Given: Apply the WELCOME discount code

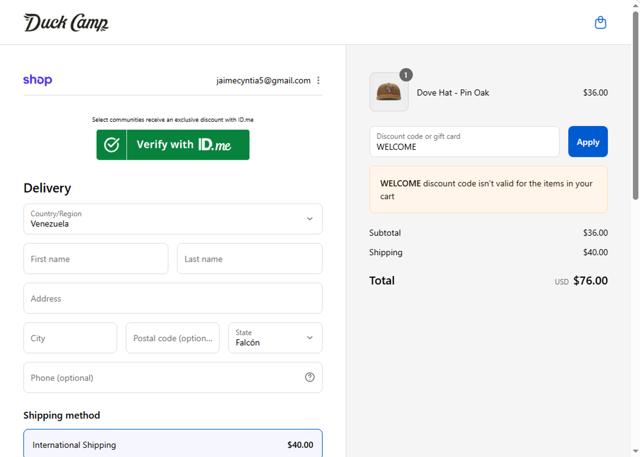Looking at the screenshot, I should tap(588, 142).
